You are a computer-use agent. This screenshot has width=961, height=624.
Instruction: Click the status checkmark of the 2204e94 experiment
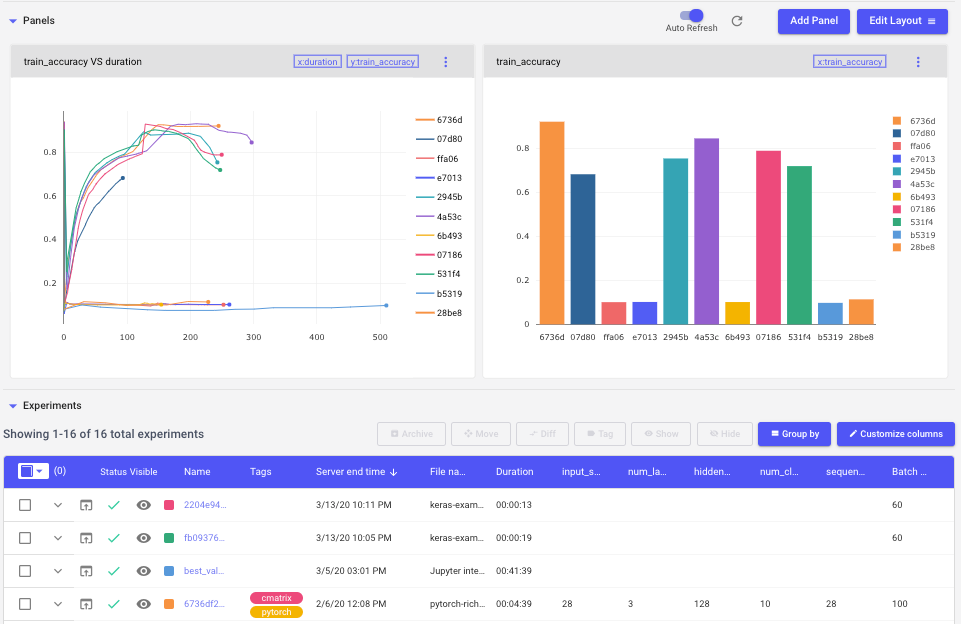(x=114, y=505)
